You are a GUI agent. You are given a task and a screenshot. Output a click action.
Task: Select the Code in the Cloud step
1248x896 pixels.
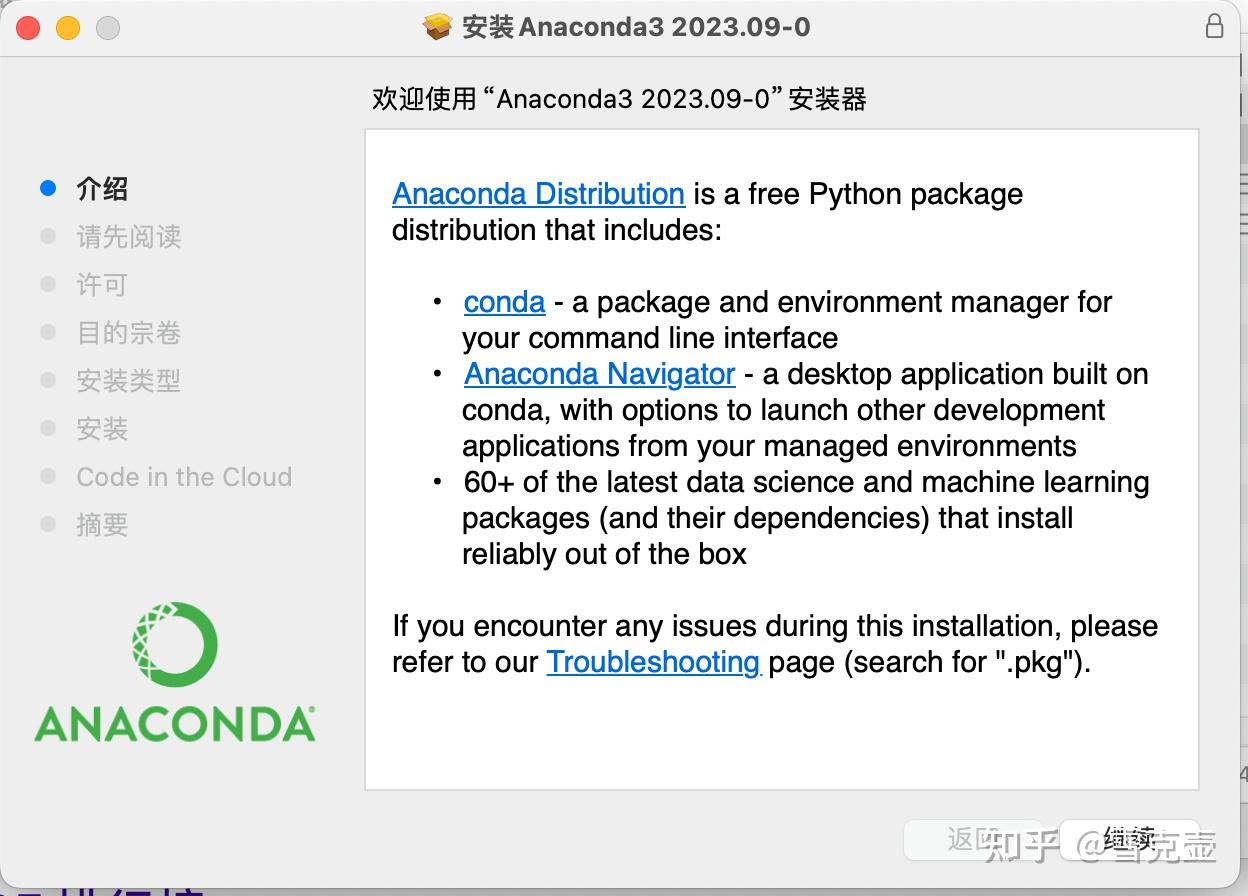click(x=184, y=477)
